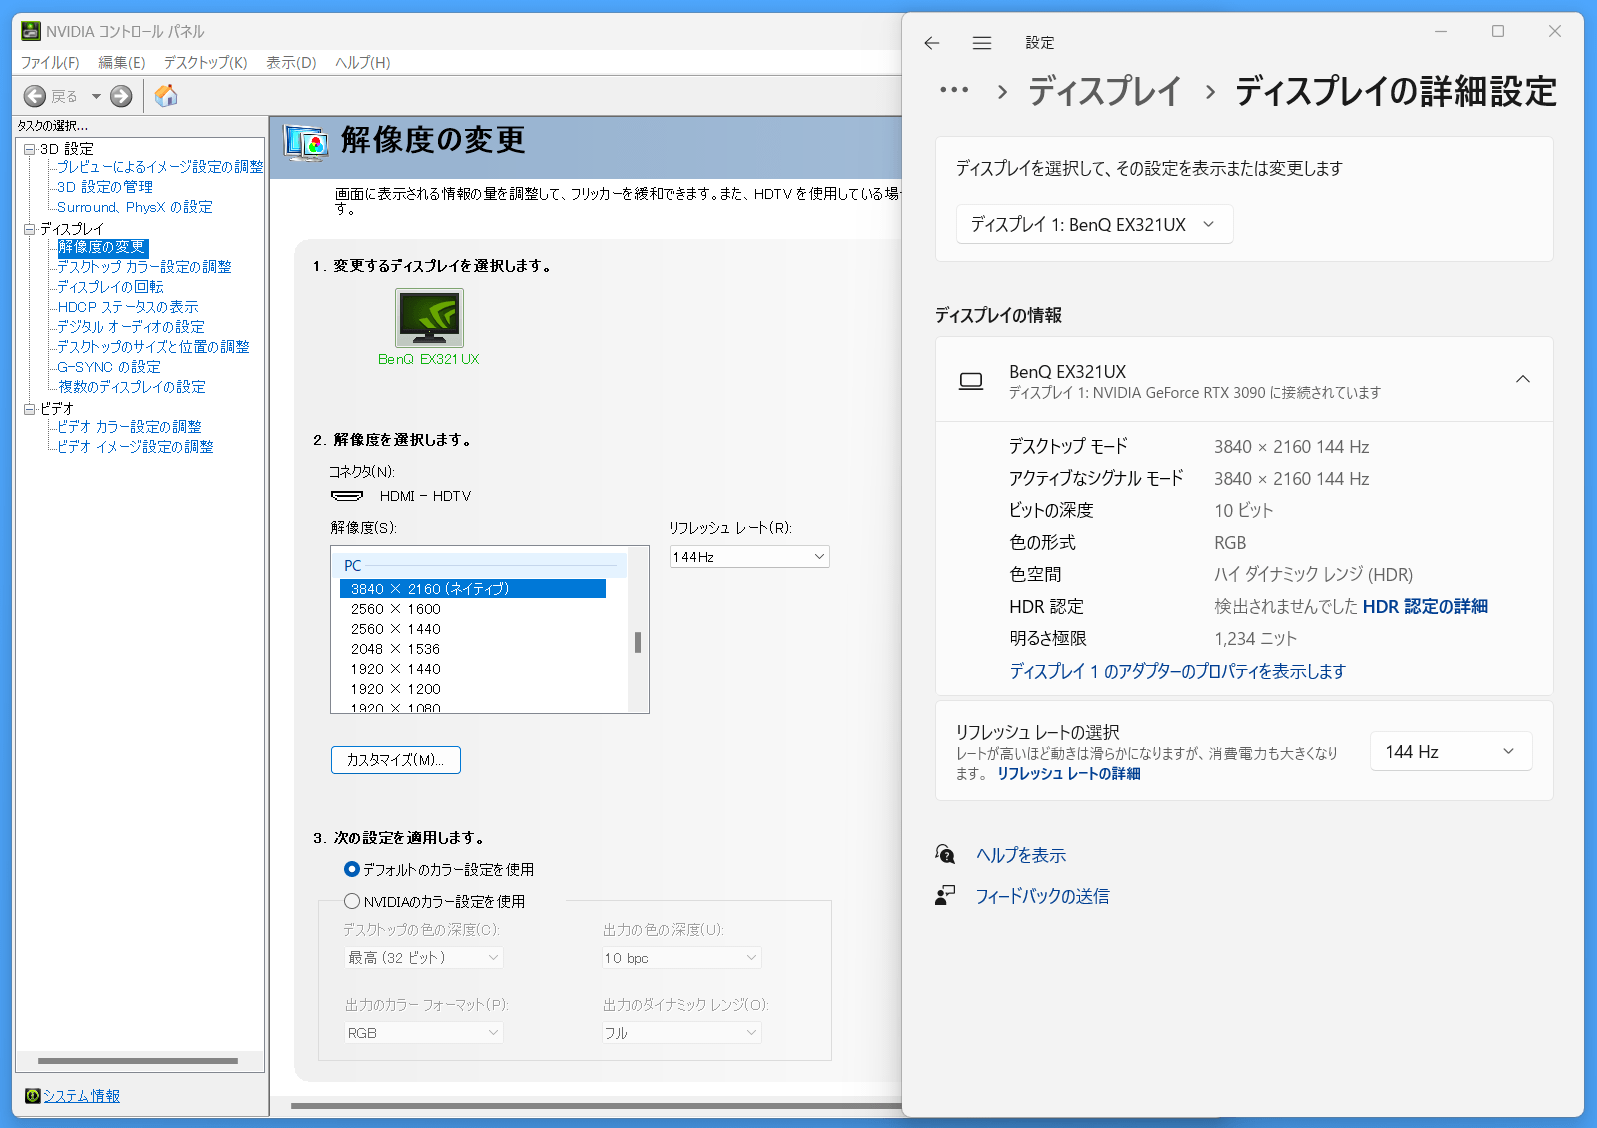This screenshot has height=1128, width=1597.
Task: Open 3D 設定の管理 tree item
Action: point(105,187)
